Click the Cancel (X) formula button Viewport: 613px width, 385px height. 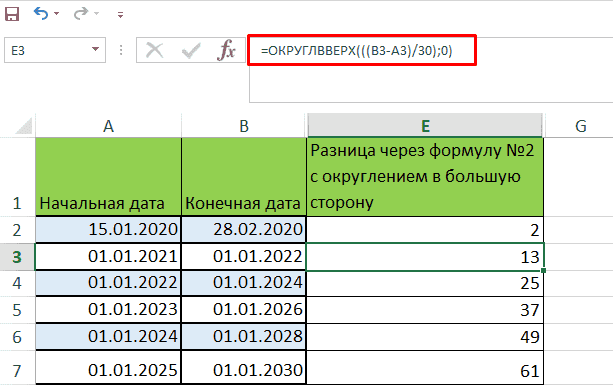[154, 50]
